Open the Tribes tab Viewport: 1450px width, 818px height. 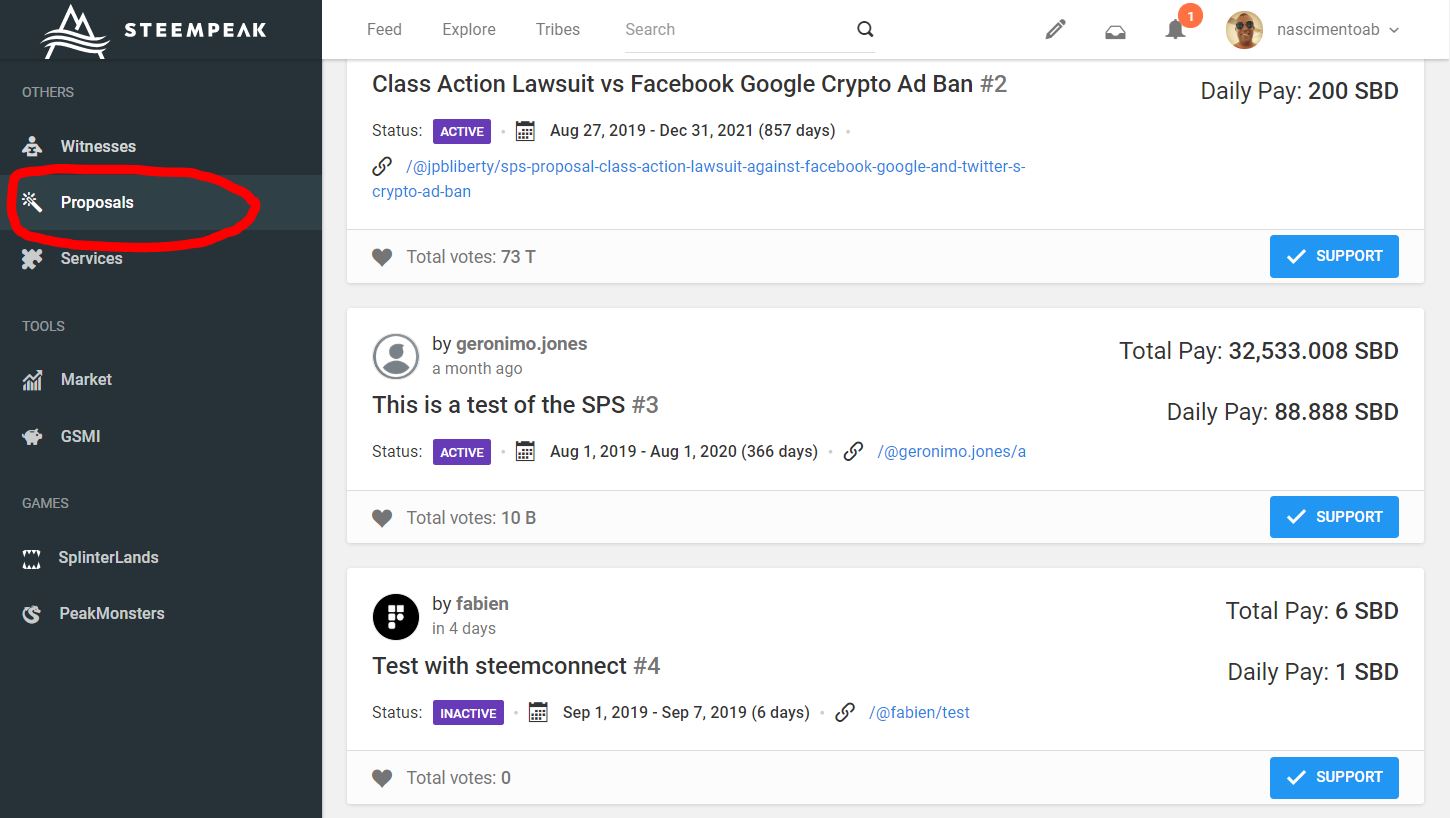(558, 29)
